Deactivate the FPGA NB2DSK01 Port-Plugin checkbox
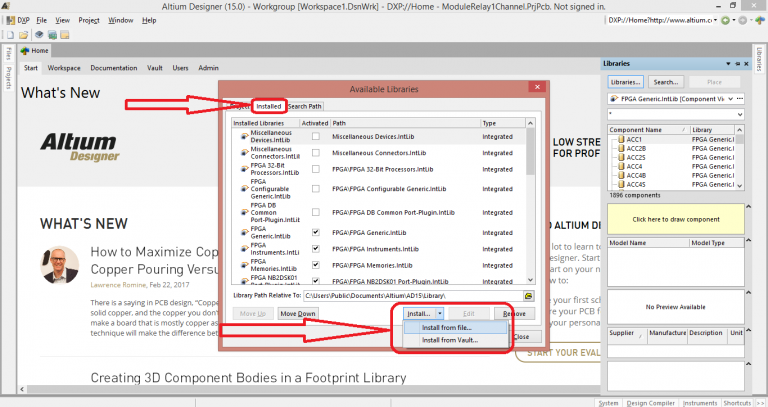Image resolution: width=768 pixels, height=407 pixels. tap(316, 281)
